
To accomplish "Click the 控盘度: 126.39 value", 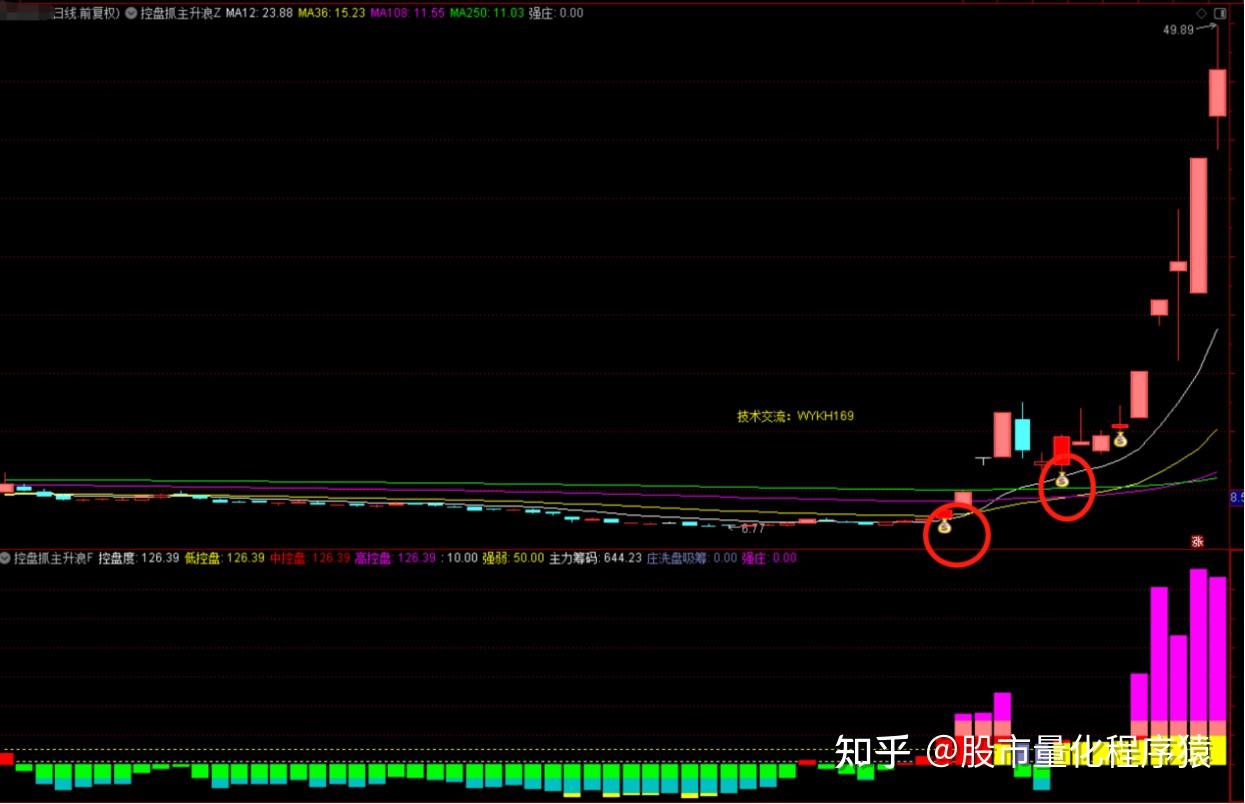I will [x=139, y=557].
